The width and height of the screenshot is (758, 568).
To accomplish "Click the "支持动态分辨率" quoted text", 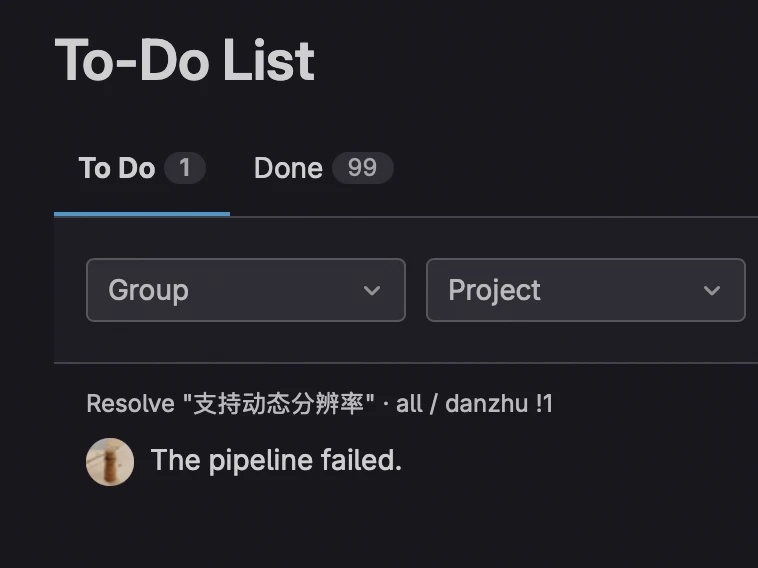I will [x=278, y=404].
